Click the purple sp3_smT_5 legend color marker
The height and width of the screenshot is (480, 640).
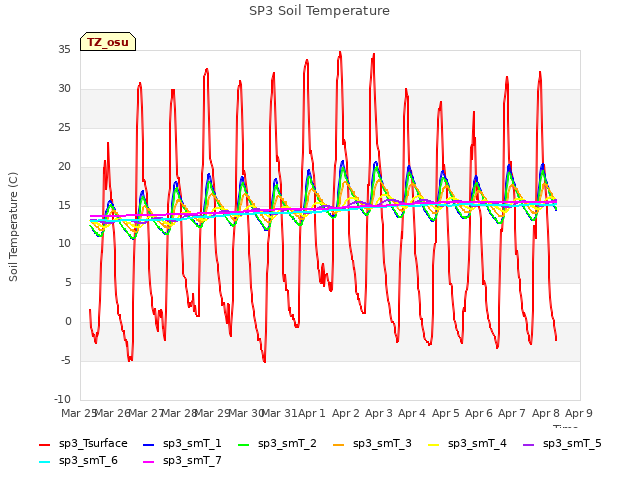point(528,444)
